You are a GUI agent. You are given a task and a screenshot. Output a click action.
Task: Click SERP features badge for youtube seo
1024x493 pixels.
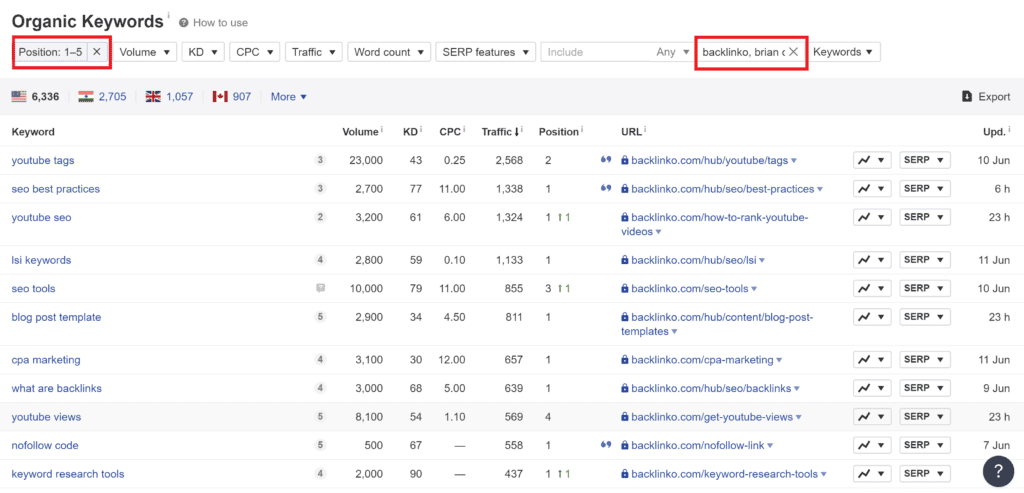(x=320, y=217)
